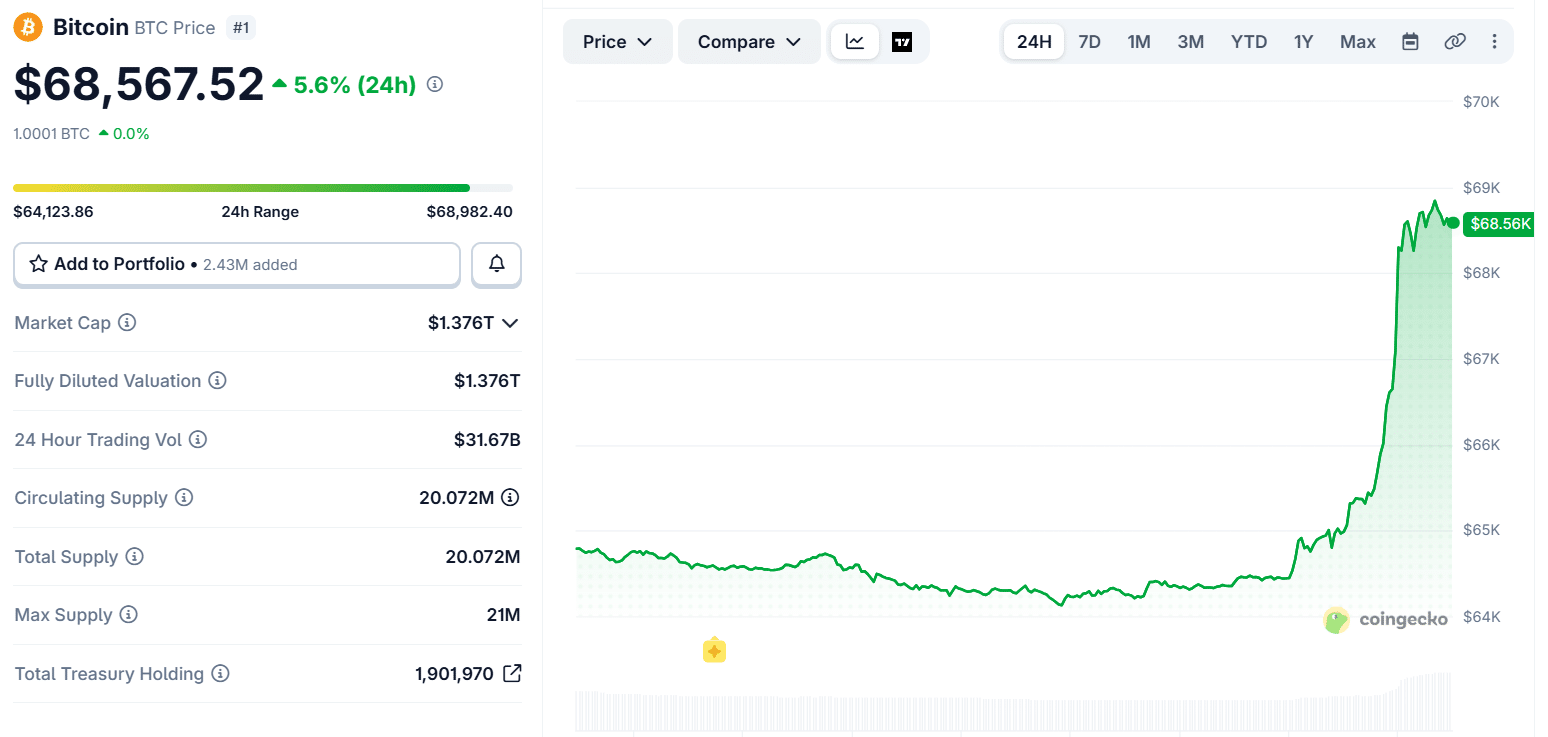Click the 21M max supply value
The width and height of the screenshot is (1548, 737).
(x=503, y=614)
